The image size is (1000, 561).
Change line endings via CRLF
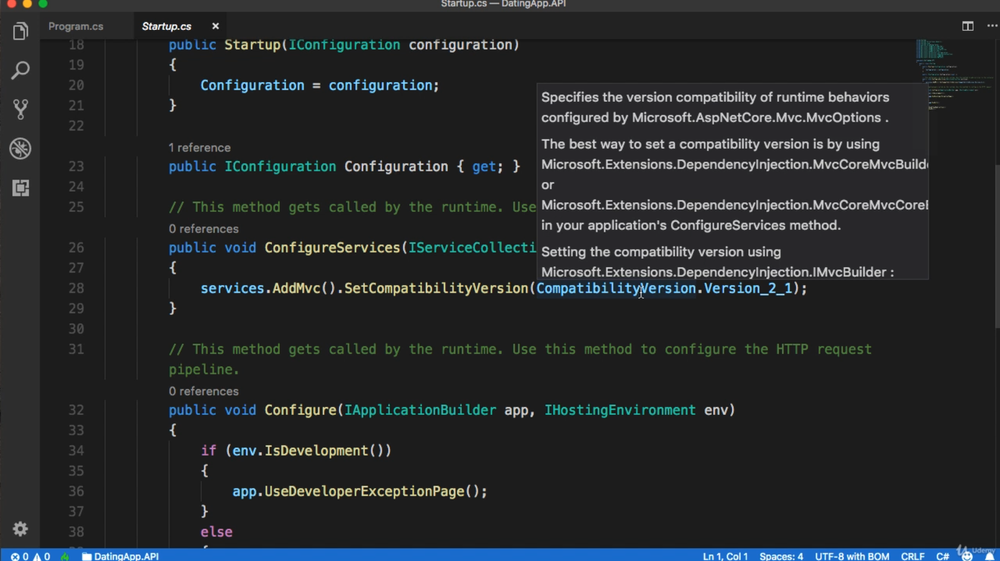(913, 556)
